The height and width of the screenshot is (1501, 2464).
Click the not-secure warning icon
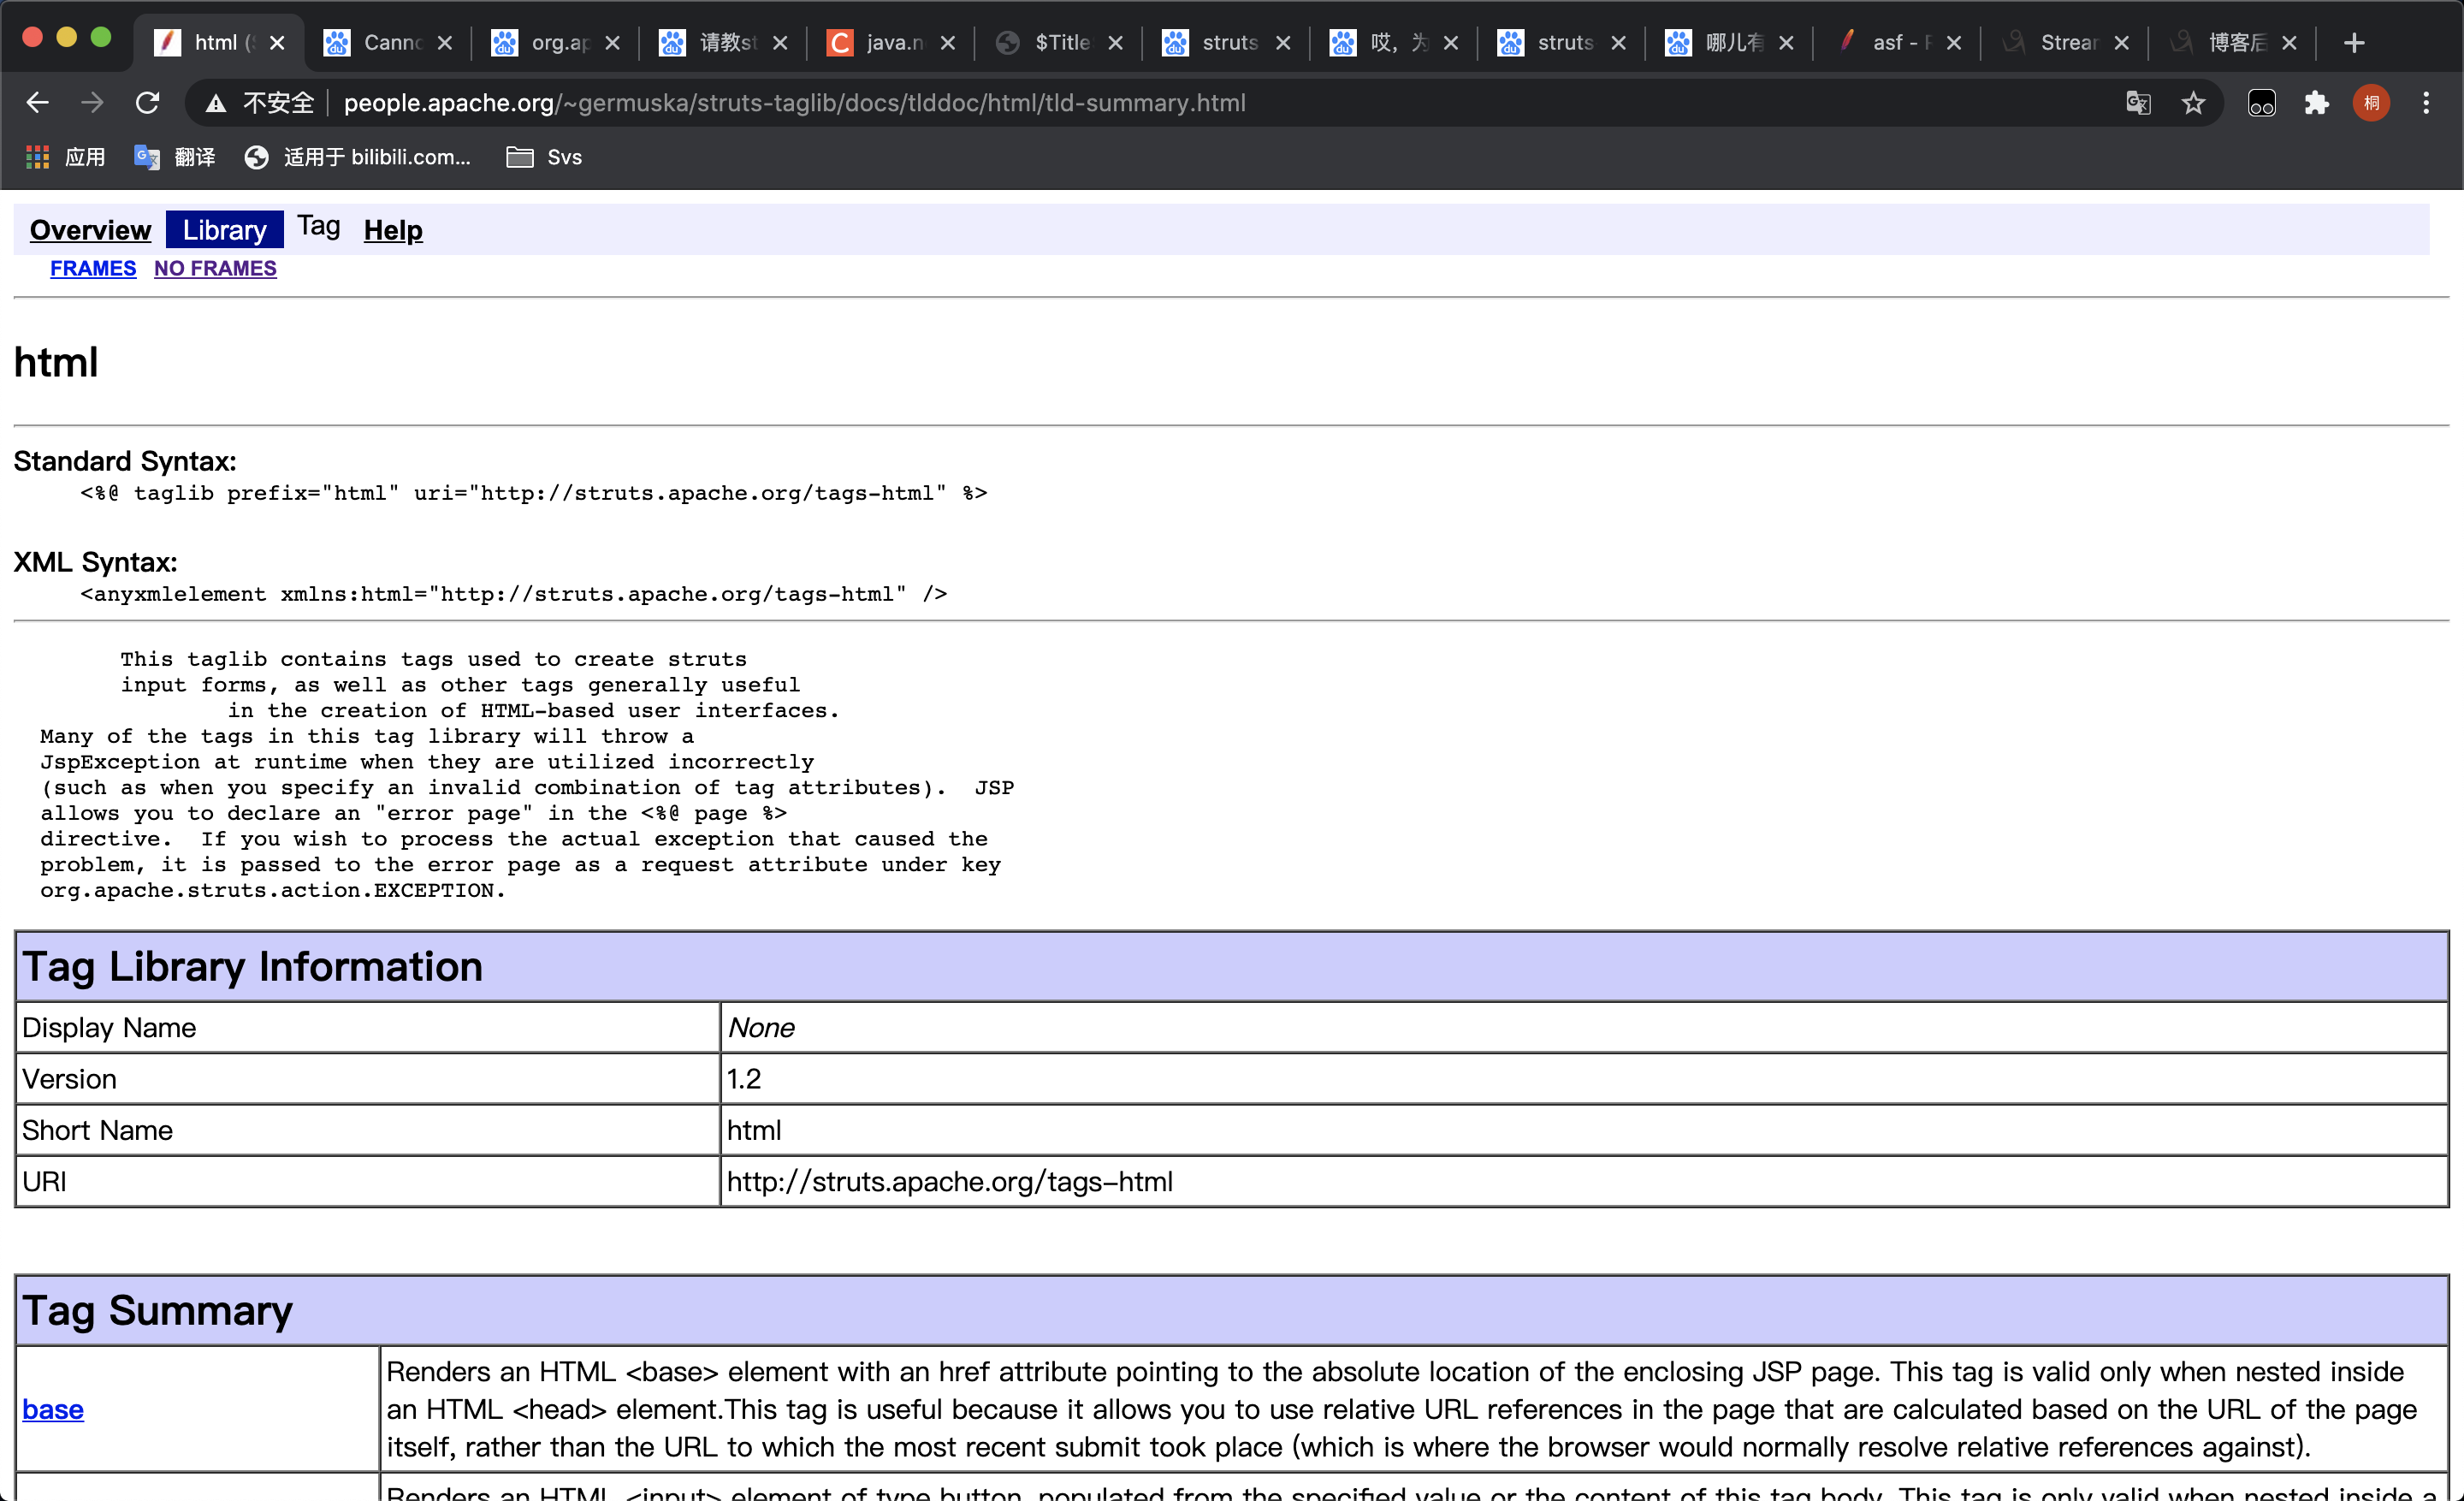tap(216, 103)
